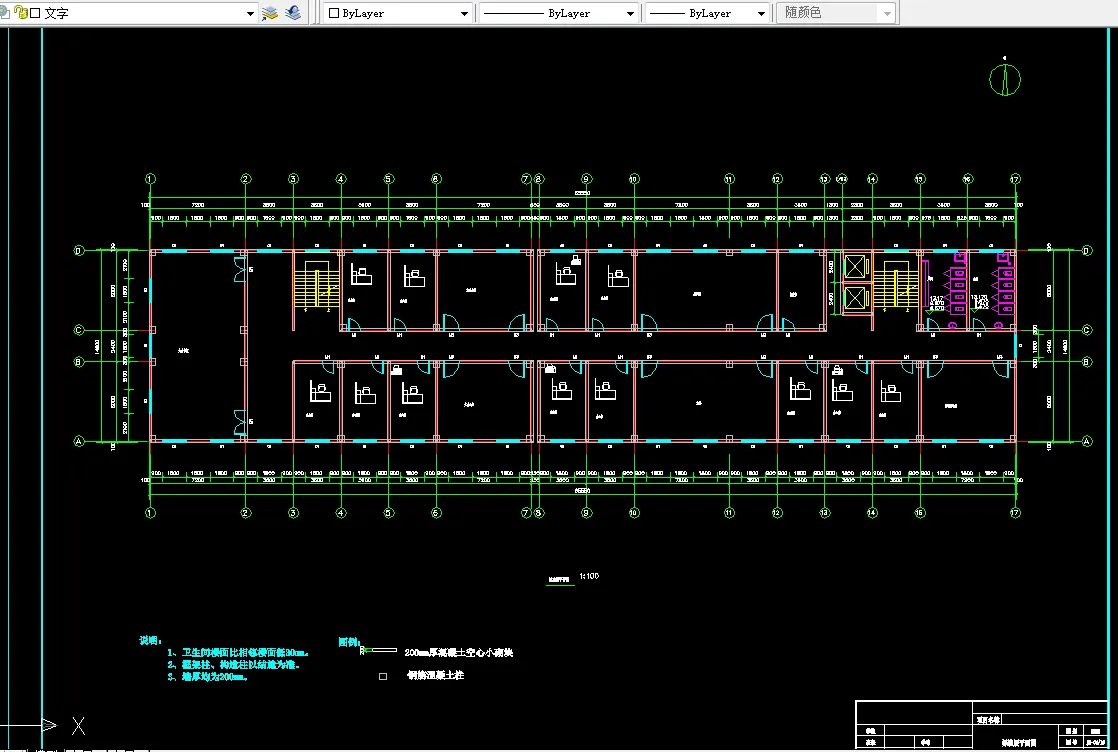Open the 文字 layer dropdown list
The width and height of the screenshot is (1118, 752).
pyautogui.click(x=250, y=13)
